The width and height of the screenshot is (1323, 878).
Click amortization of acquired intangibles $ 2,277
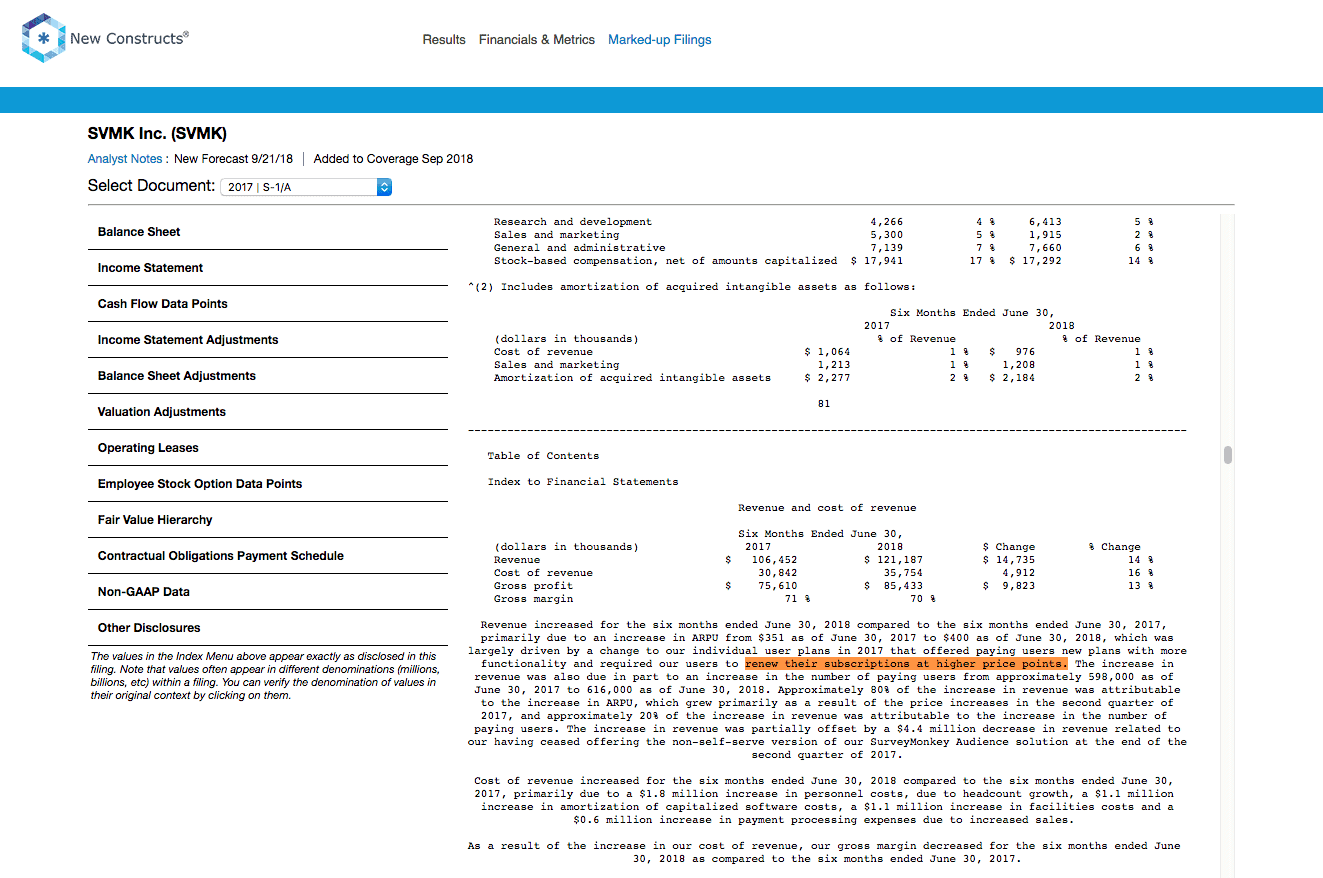828,378
